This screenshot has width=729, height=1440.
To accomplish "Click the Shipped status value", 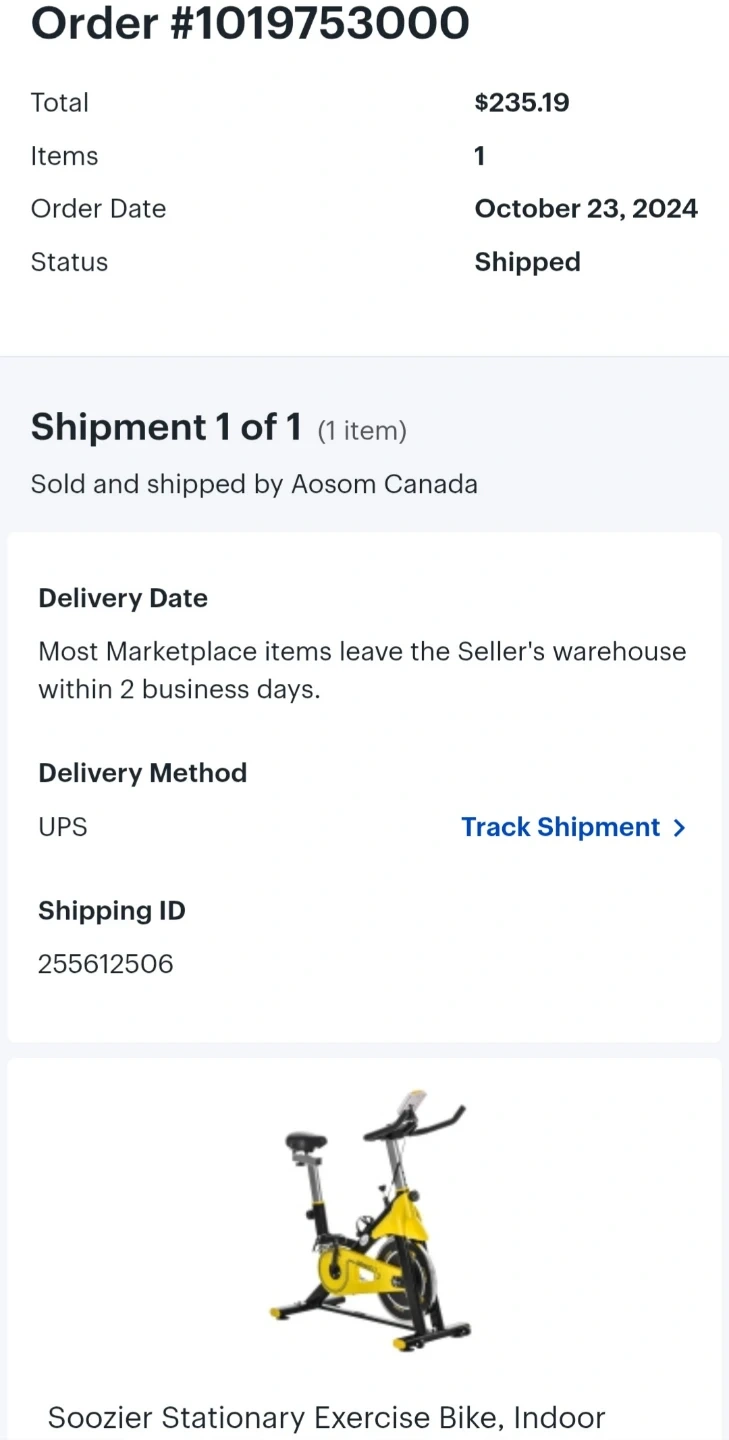I will pyautogui.click(x=527, y=262).
